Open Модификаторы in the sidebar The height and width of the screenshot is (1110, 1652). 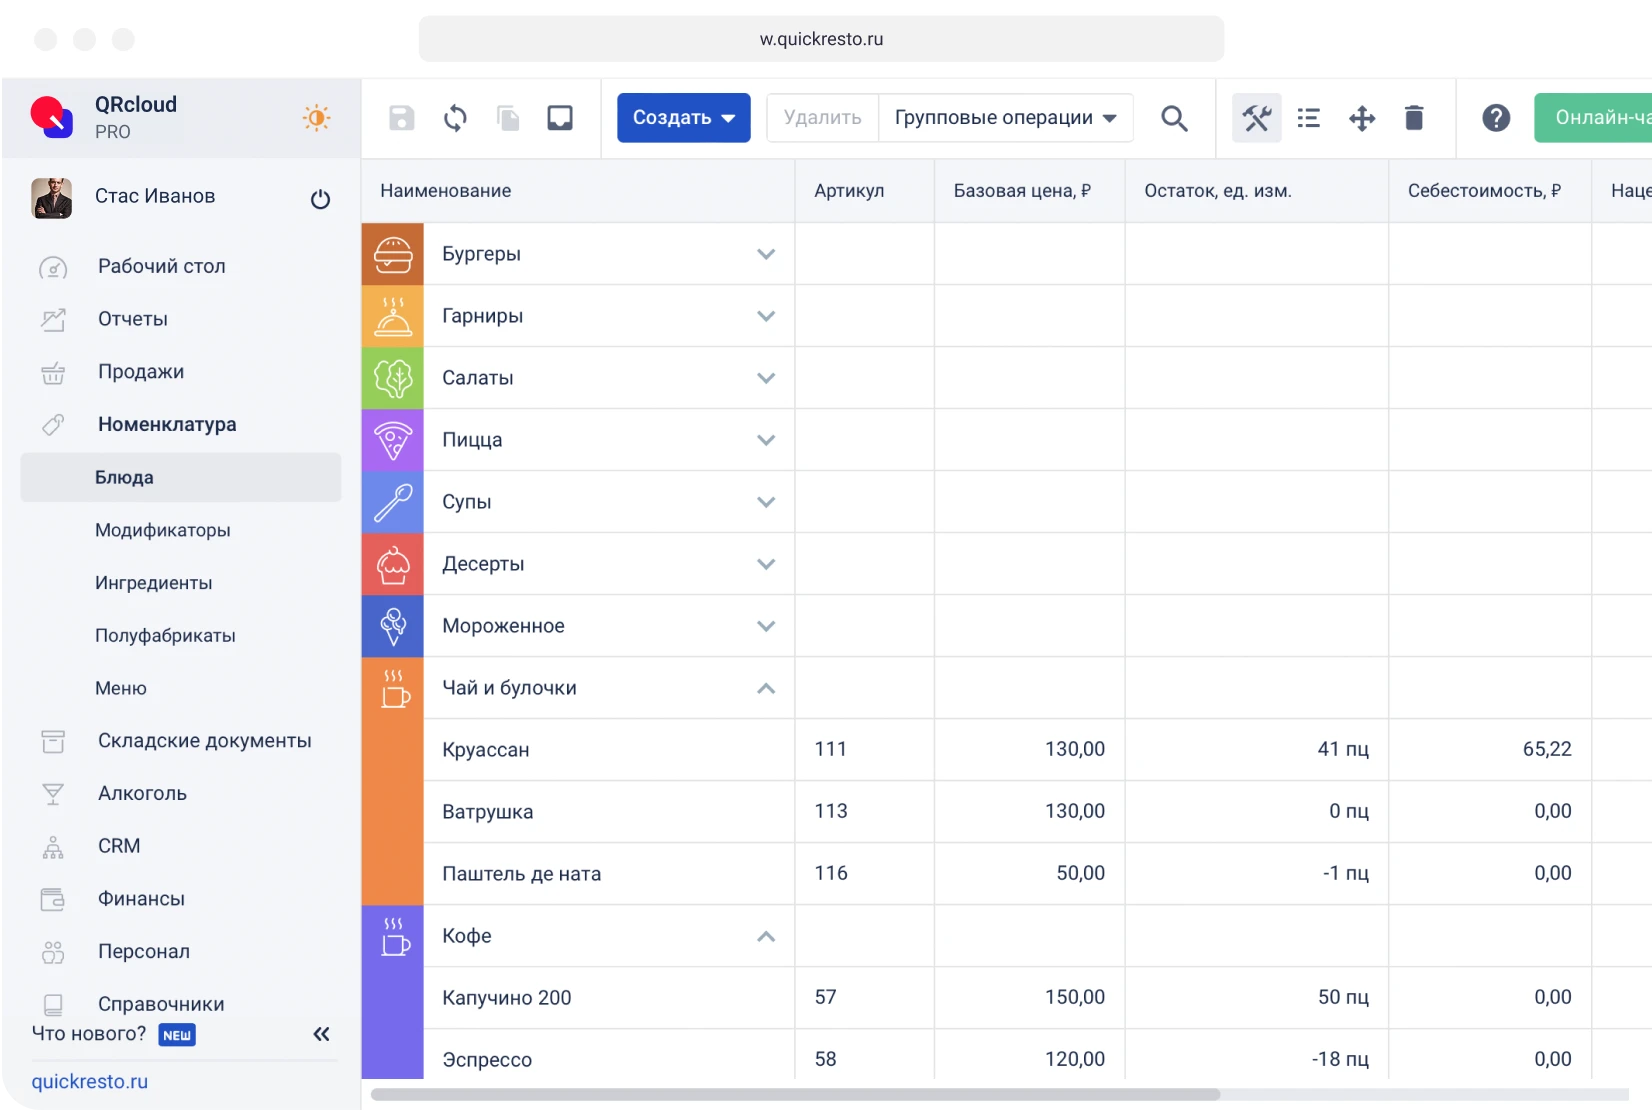163,530
